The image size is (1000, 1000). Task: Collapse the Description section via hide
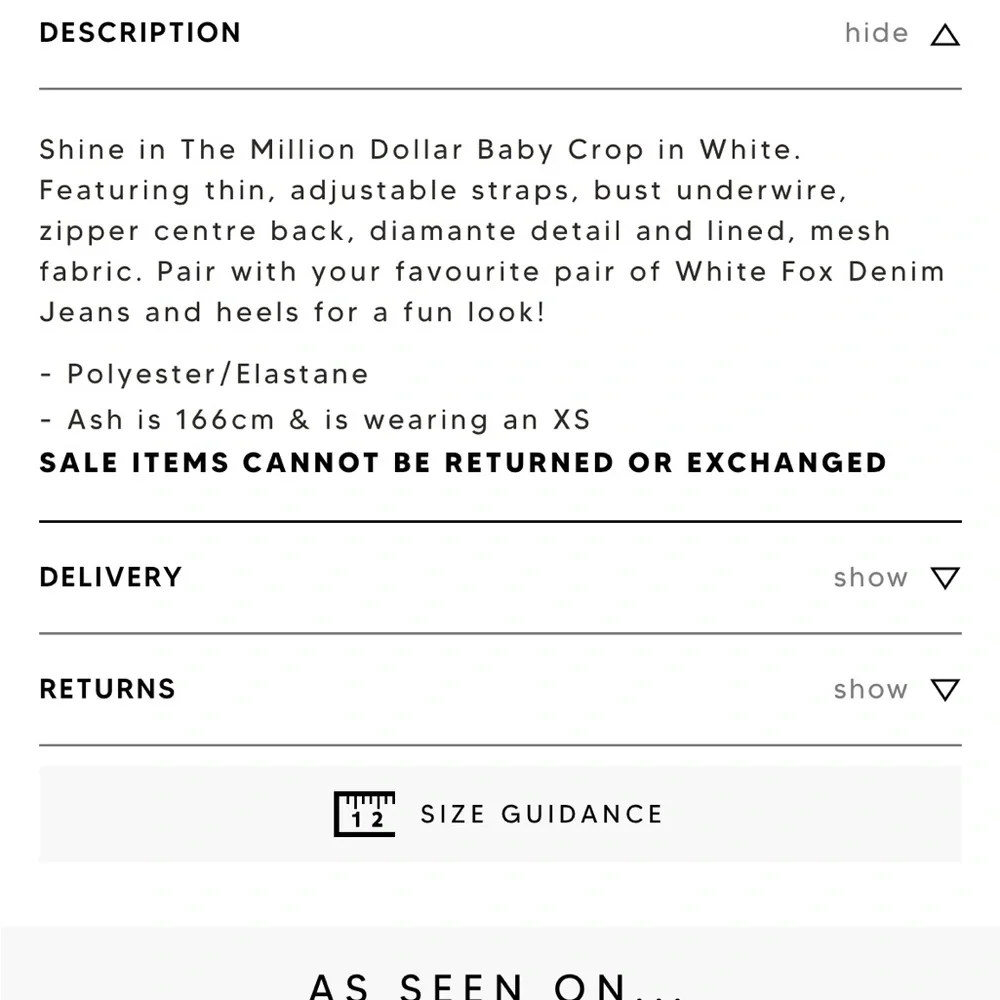(876, 33)
